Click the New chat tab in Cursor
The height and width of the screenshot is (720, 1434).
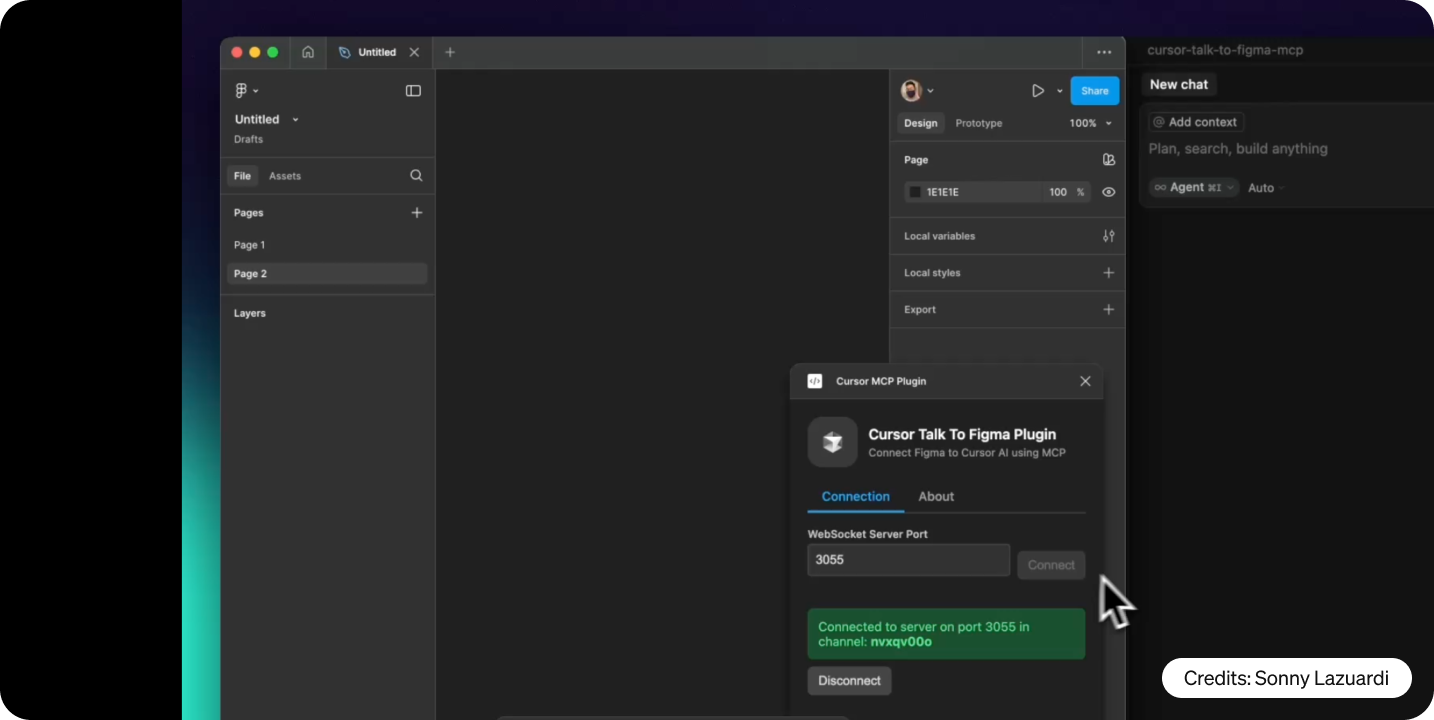click(x=1178, y=85)
